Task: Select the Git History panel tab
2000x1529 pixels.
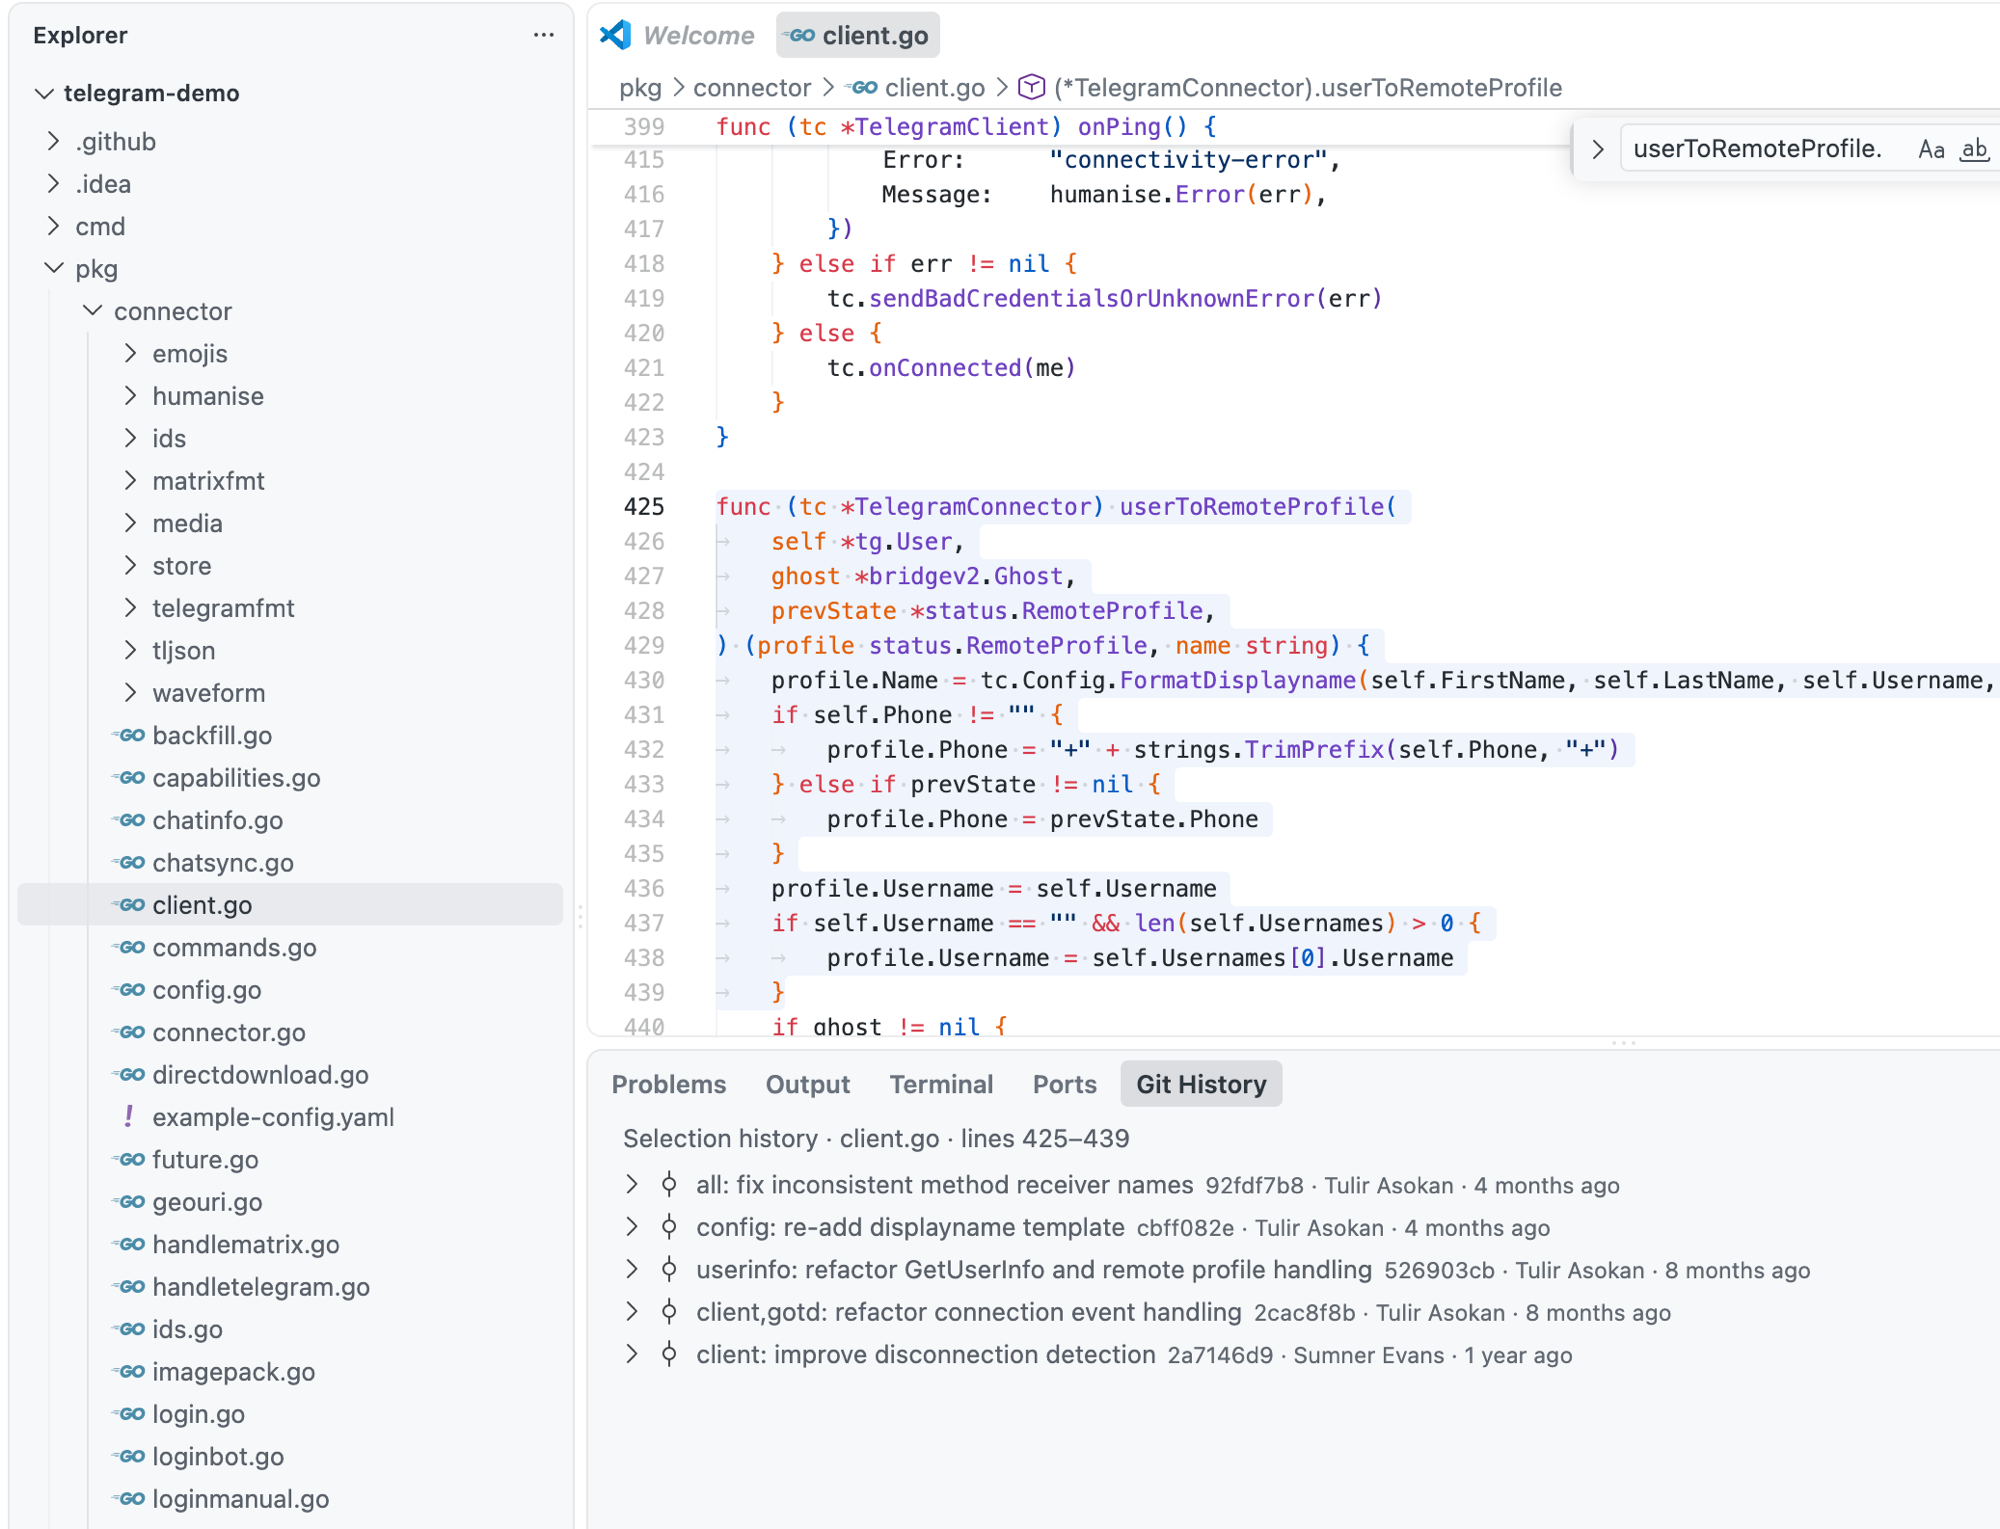Action: click(1201, 1085)
